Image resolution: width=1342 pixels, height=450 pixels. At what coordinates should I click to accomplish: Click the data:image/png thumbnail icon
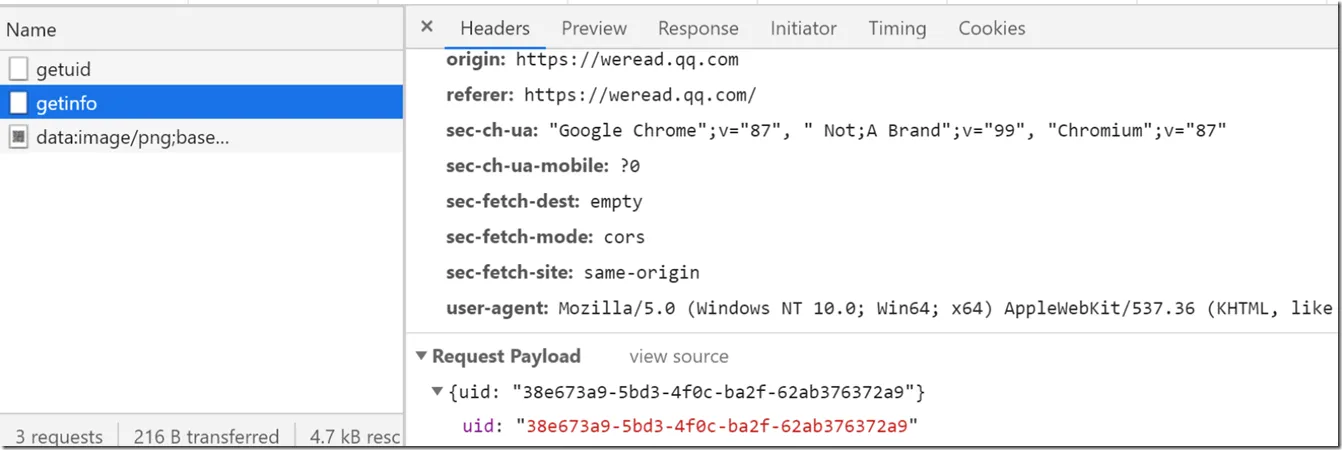[18, 137]
